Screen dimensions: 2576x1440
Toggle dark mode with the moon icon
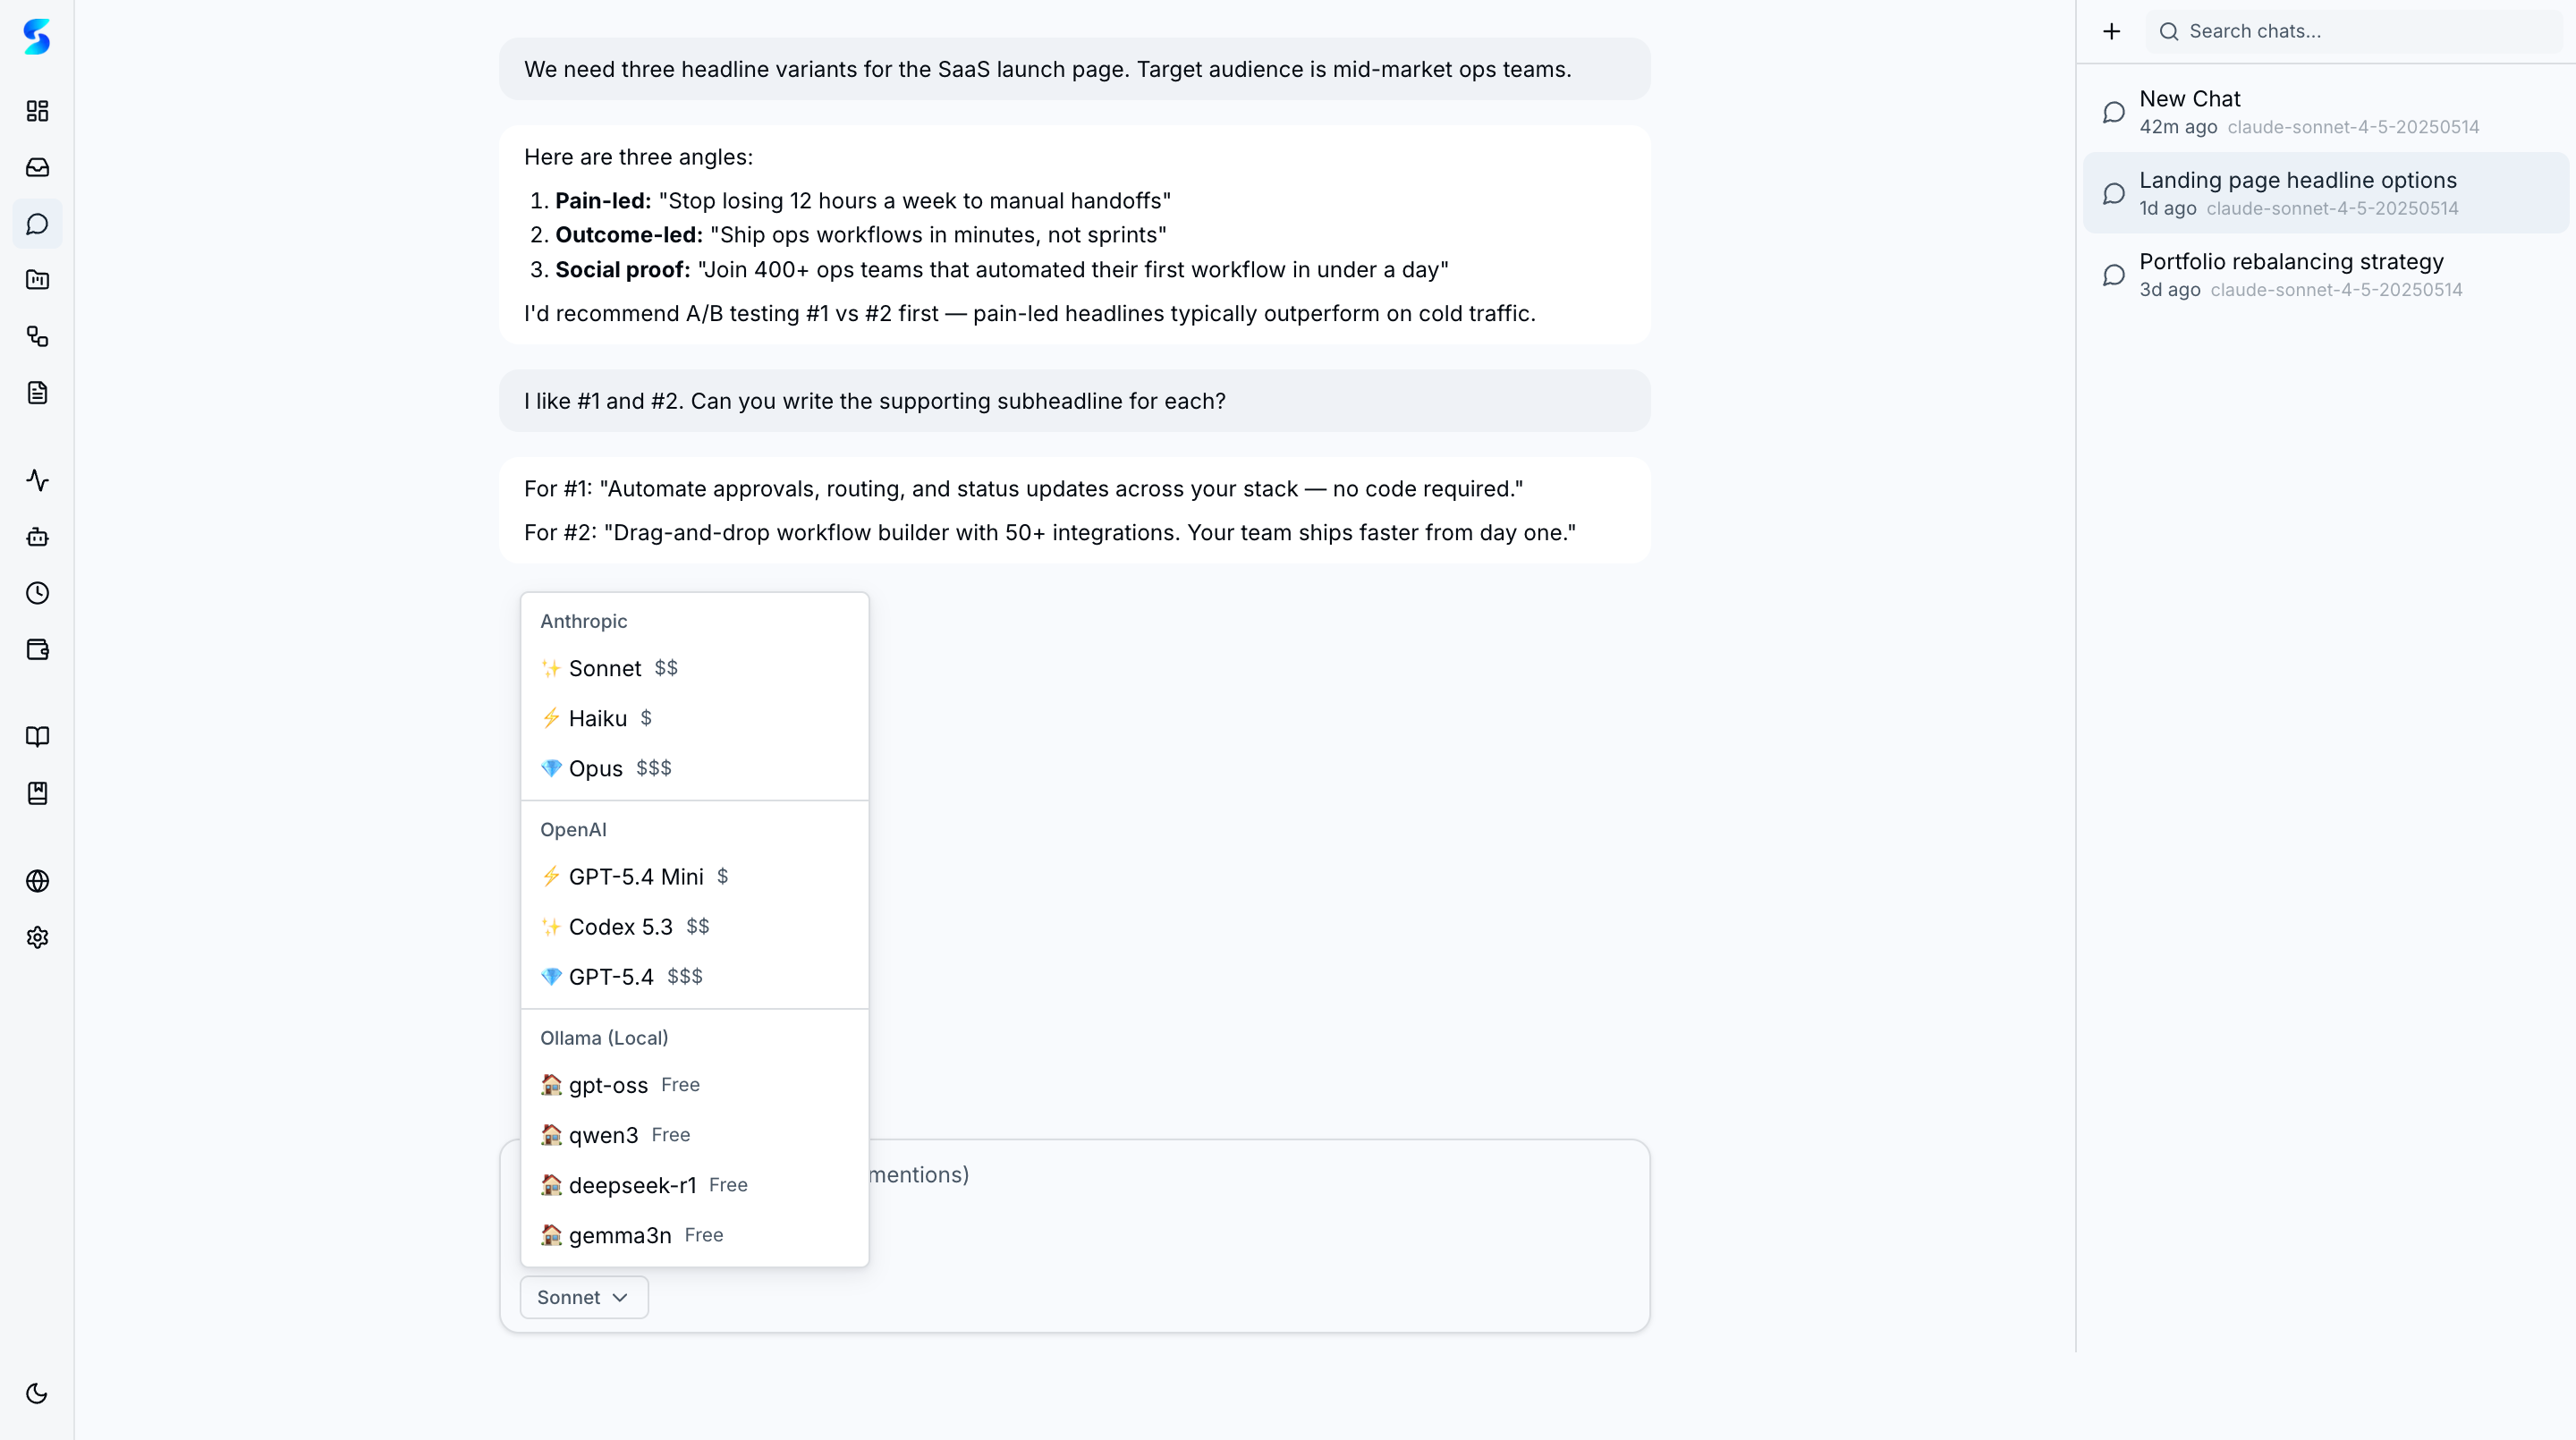tap(37, 1392)
